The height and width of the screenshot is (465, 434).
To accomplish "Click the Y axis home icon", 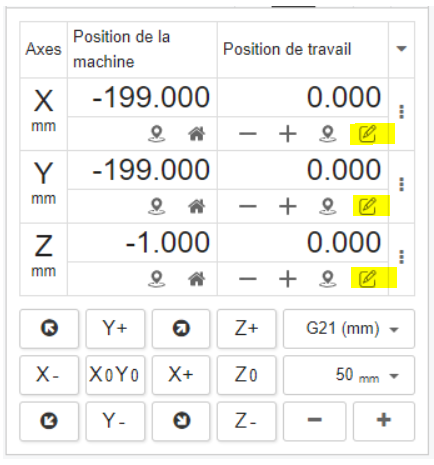I will [197, 206].
